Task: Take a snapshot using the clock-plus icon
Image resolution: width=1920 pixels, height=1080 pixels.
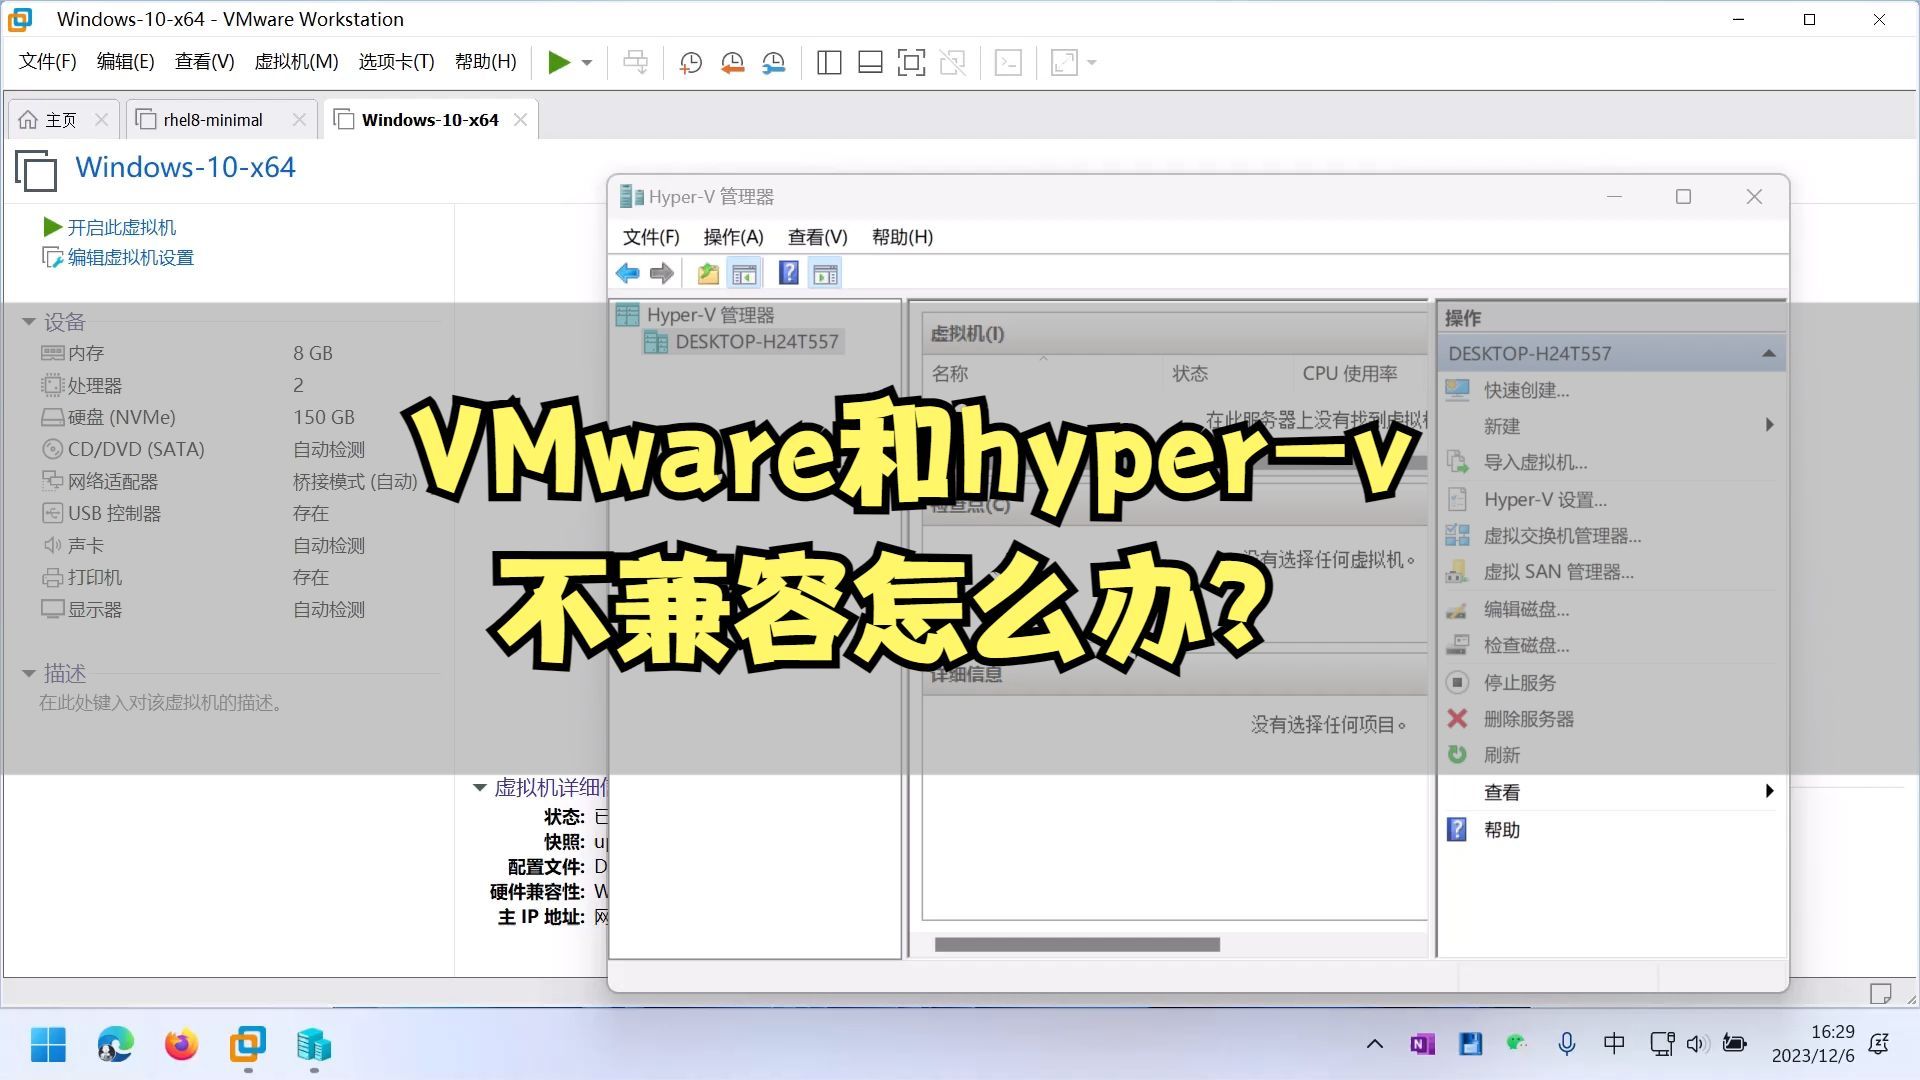Action: pyautogui.click(x=690, y=63)
